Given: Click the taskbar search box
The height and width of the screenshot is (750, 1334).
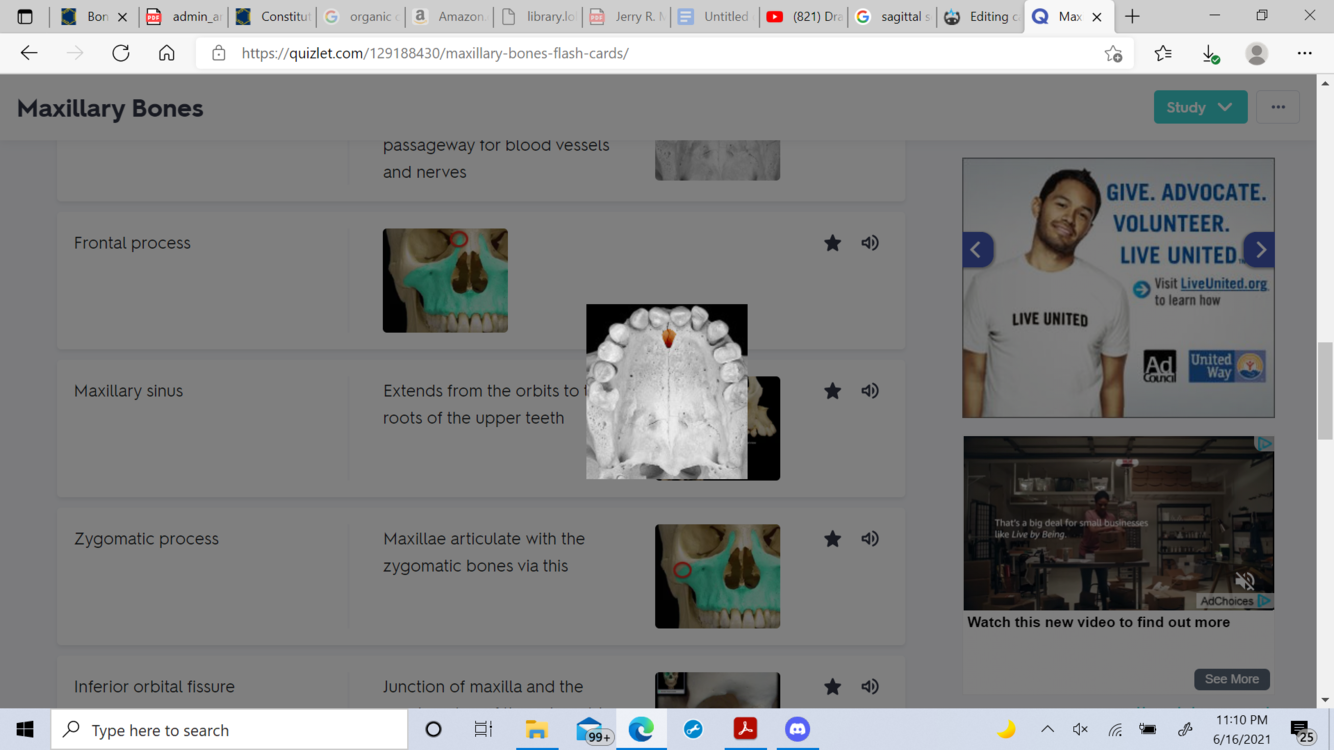Looking at the screenshot, I should 230,730.
